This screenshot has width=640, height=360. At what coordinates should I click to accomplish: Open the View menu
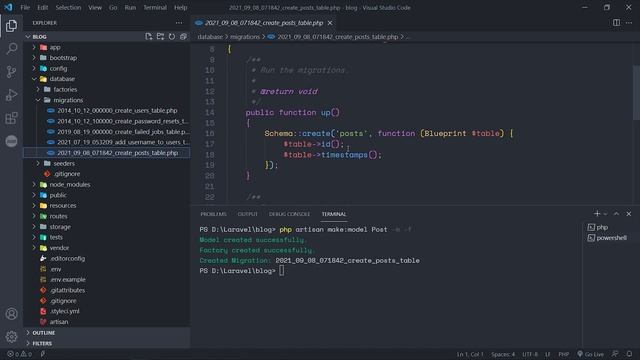coord(95,7)
